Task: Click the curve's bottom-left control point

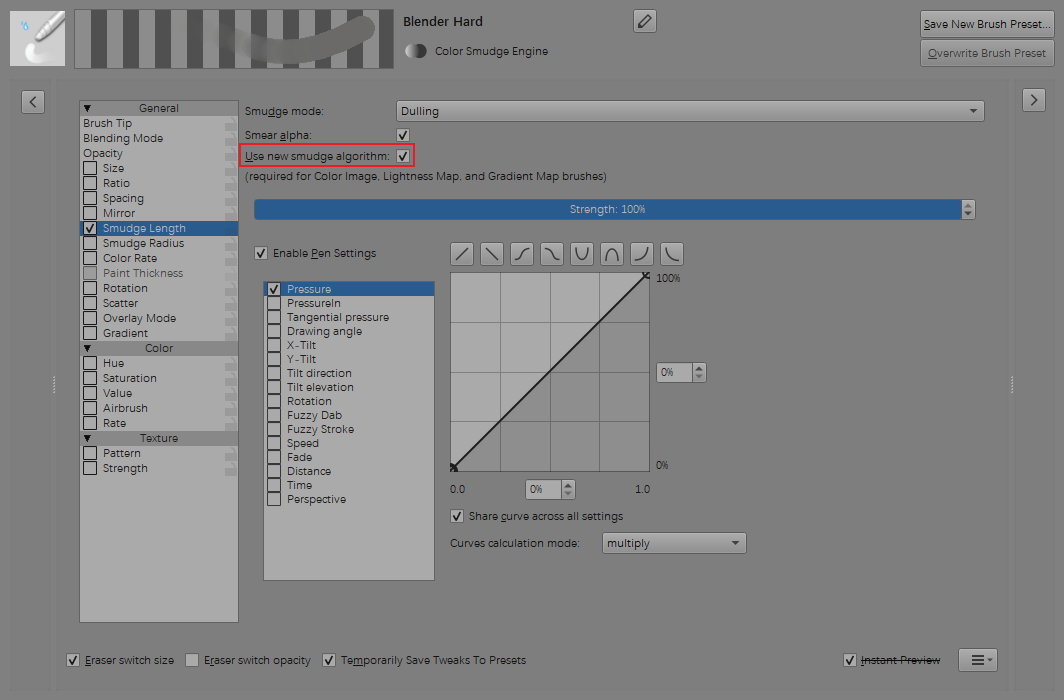Action: pos(453,467)
